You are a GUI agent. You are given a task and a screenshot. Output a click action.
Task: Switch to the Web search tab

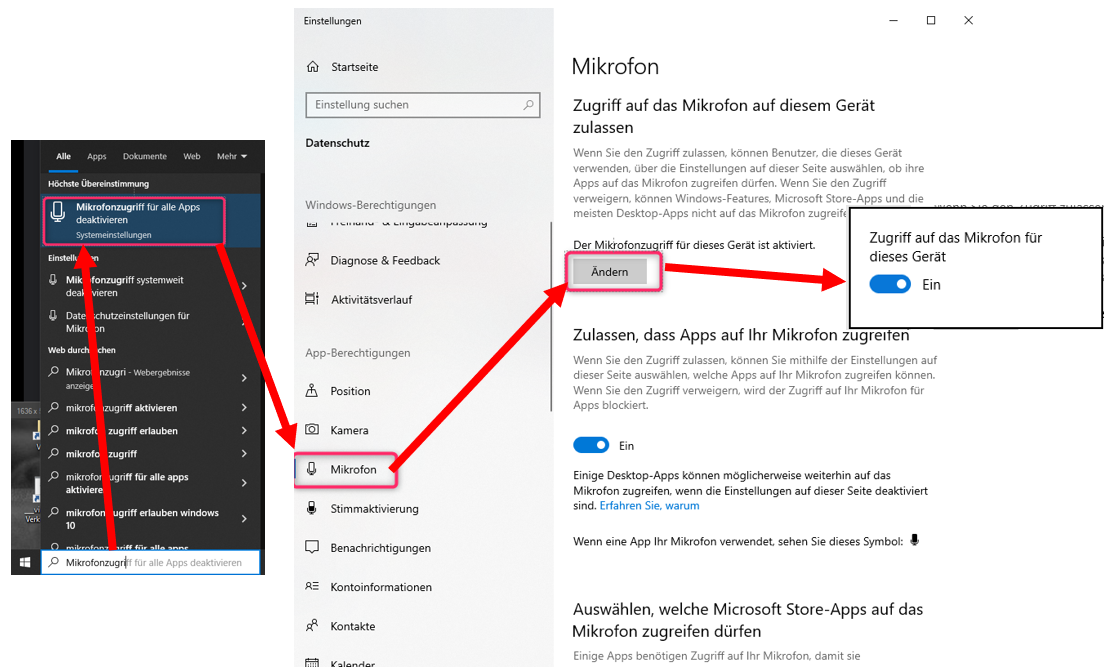coord(192,156)
